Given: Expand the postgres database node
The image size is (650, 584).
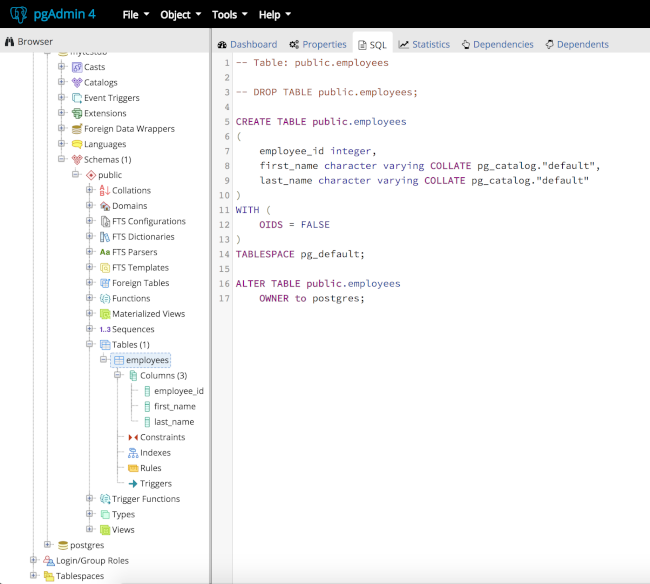Looking at the screenshot, I should 47,545.
